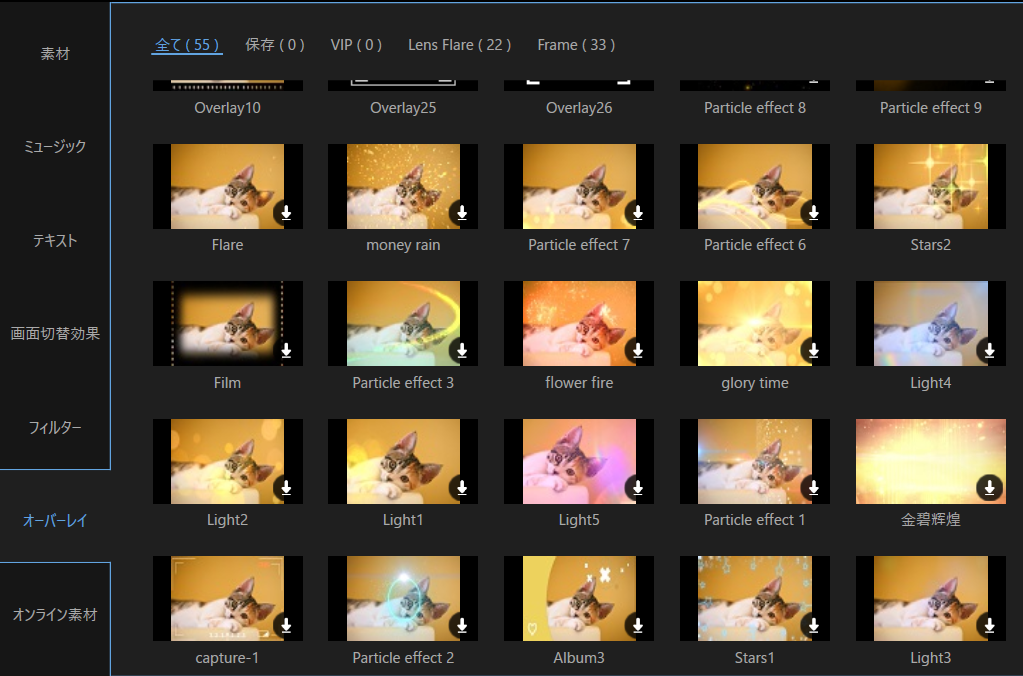Click the "Particle effect 9" label
Screen dimensions: 1023x676
930,108
